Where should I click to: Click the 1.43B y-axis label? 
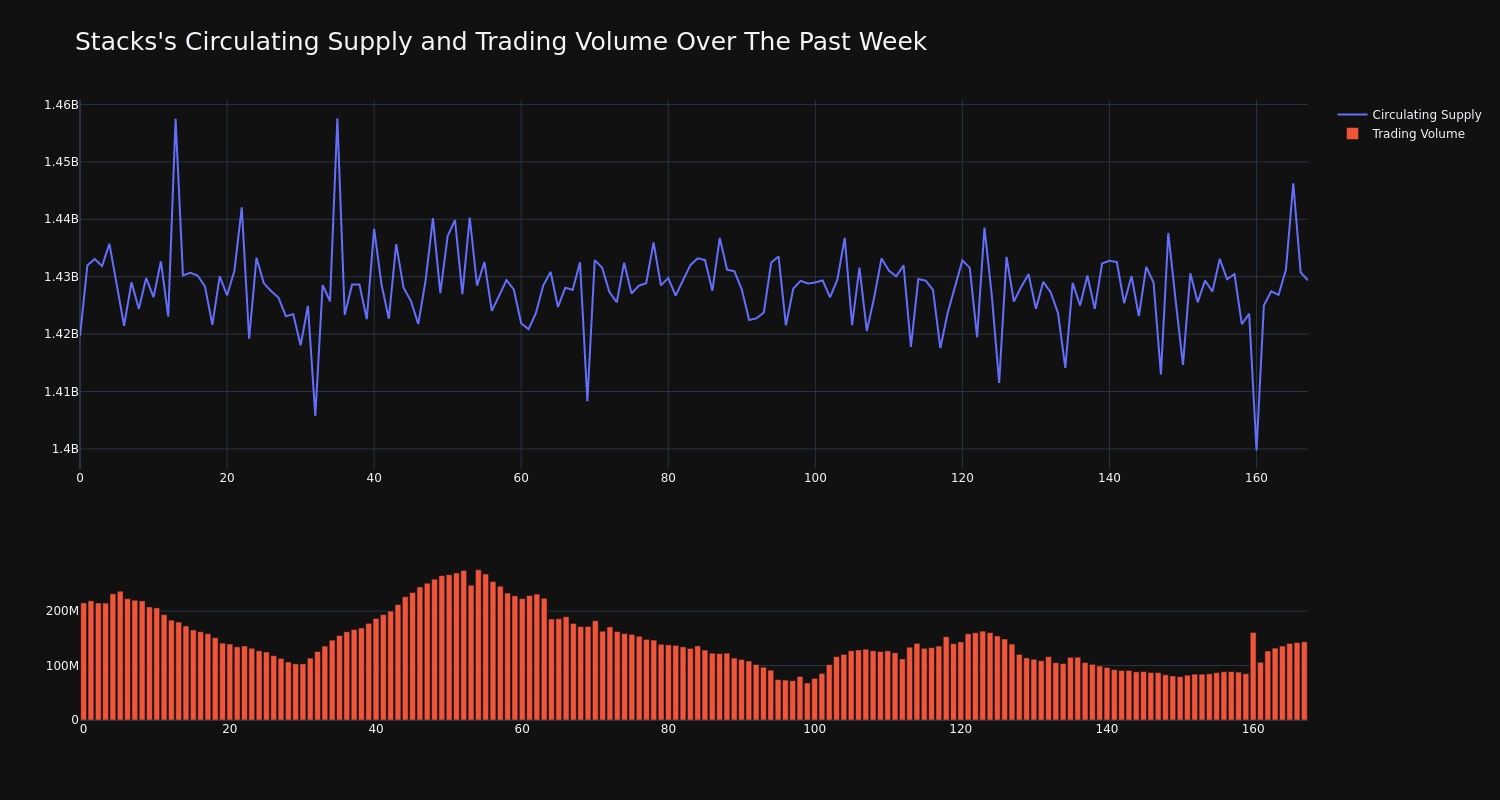point(61,277)
